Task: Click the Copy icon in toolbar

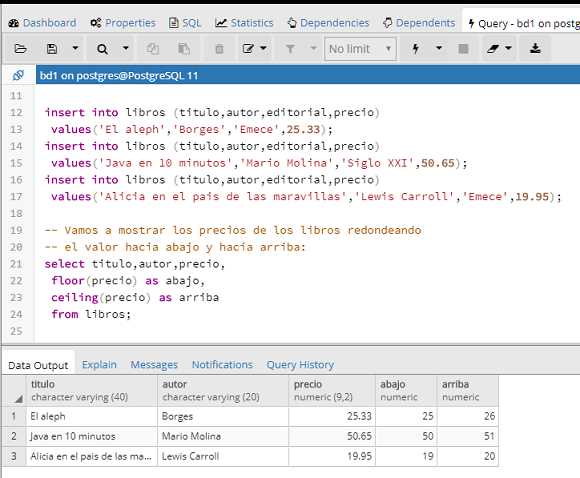Action: [152, 48]
